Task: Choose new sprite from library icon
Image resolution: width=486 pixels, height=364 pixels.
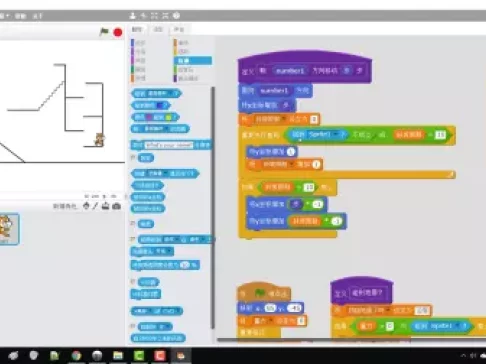Action: point(86,206)
